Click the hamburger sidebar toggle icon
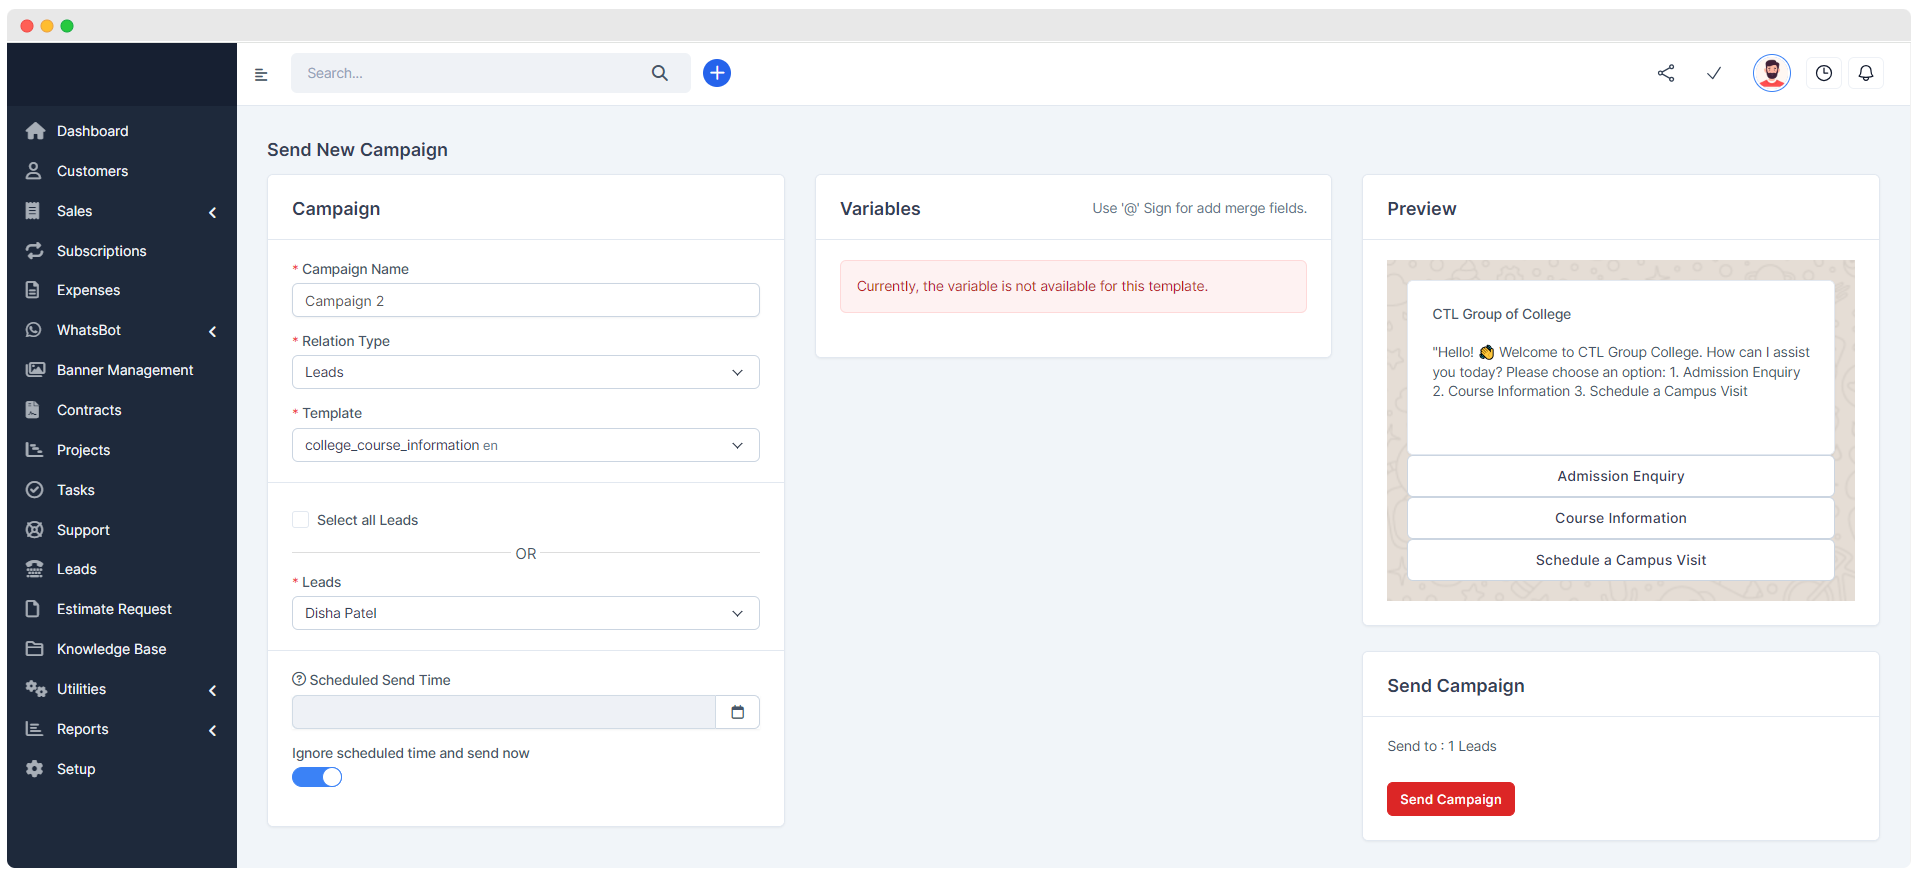 pyautogui.click(x=261, y=74)
